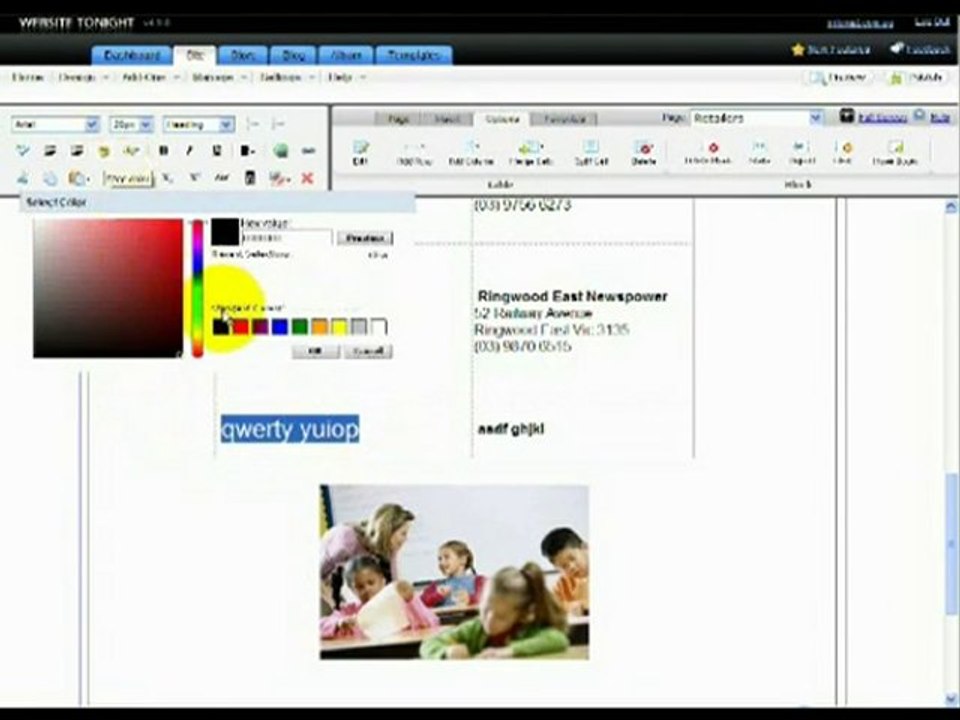Click the Edit table icon
Screen dimensions: 960x720
point(360,152)
